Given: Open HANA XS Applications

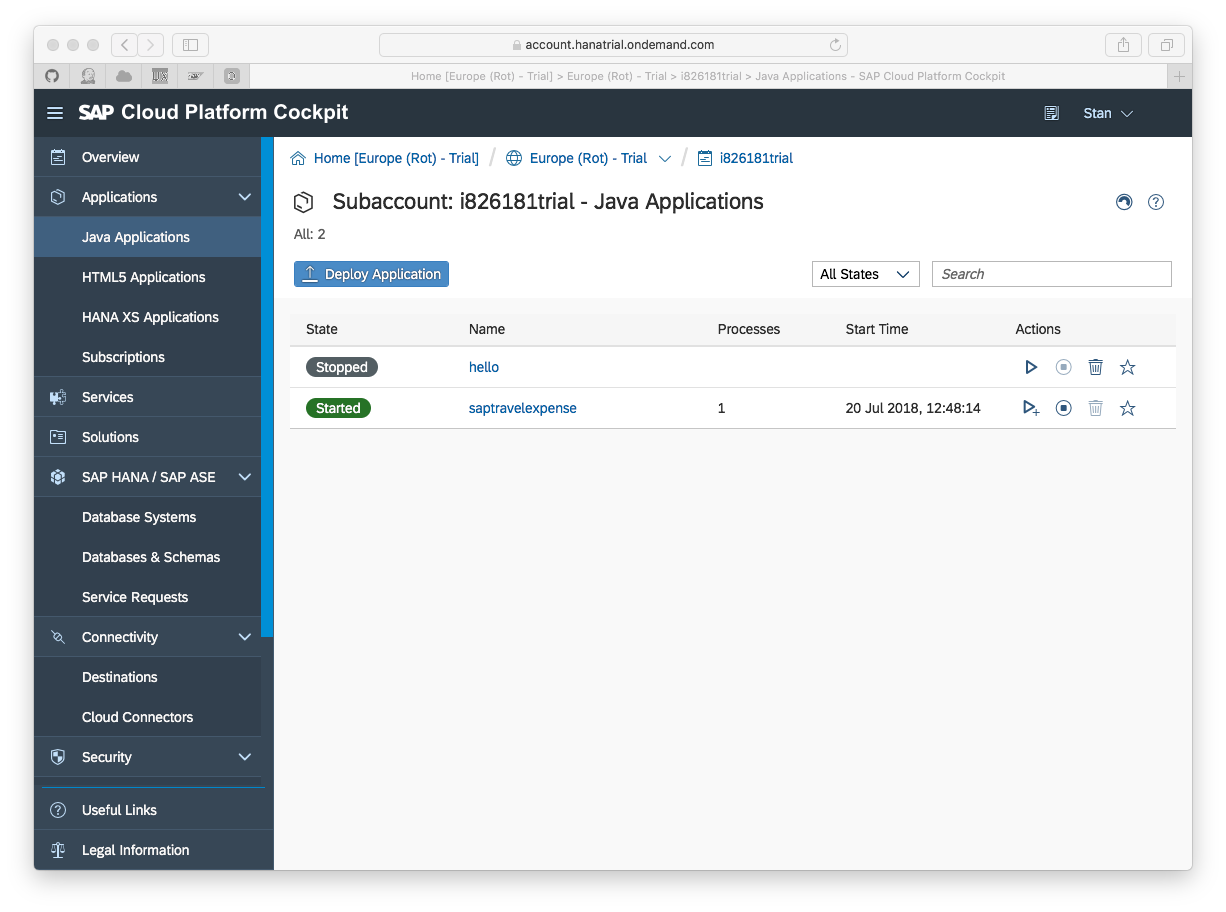Looking at the screenshot, I should point(147,317).
